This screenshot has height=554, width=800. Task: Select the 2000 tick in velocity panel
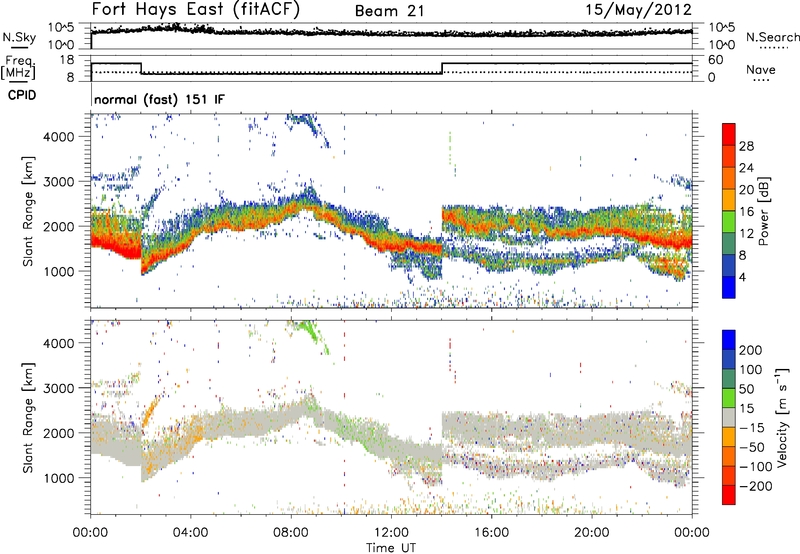coord(59,433)
